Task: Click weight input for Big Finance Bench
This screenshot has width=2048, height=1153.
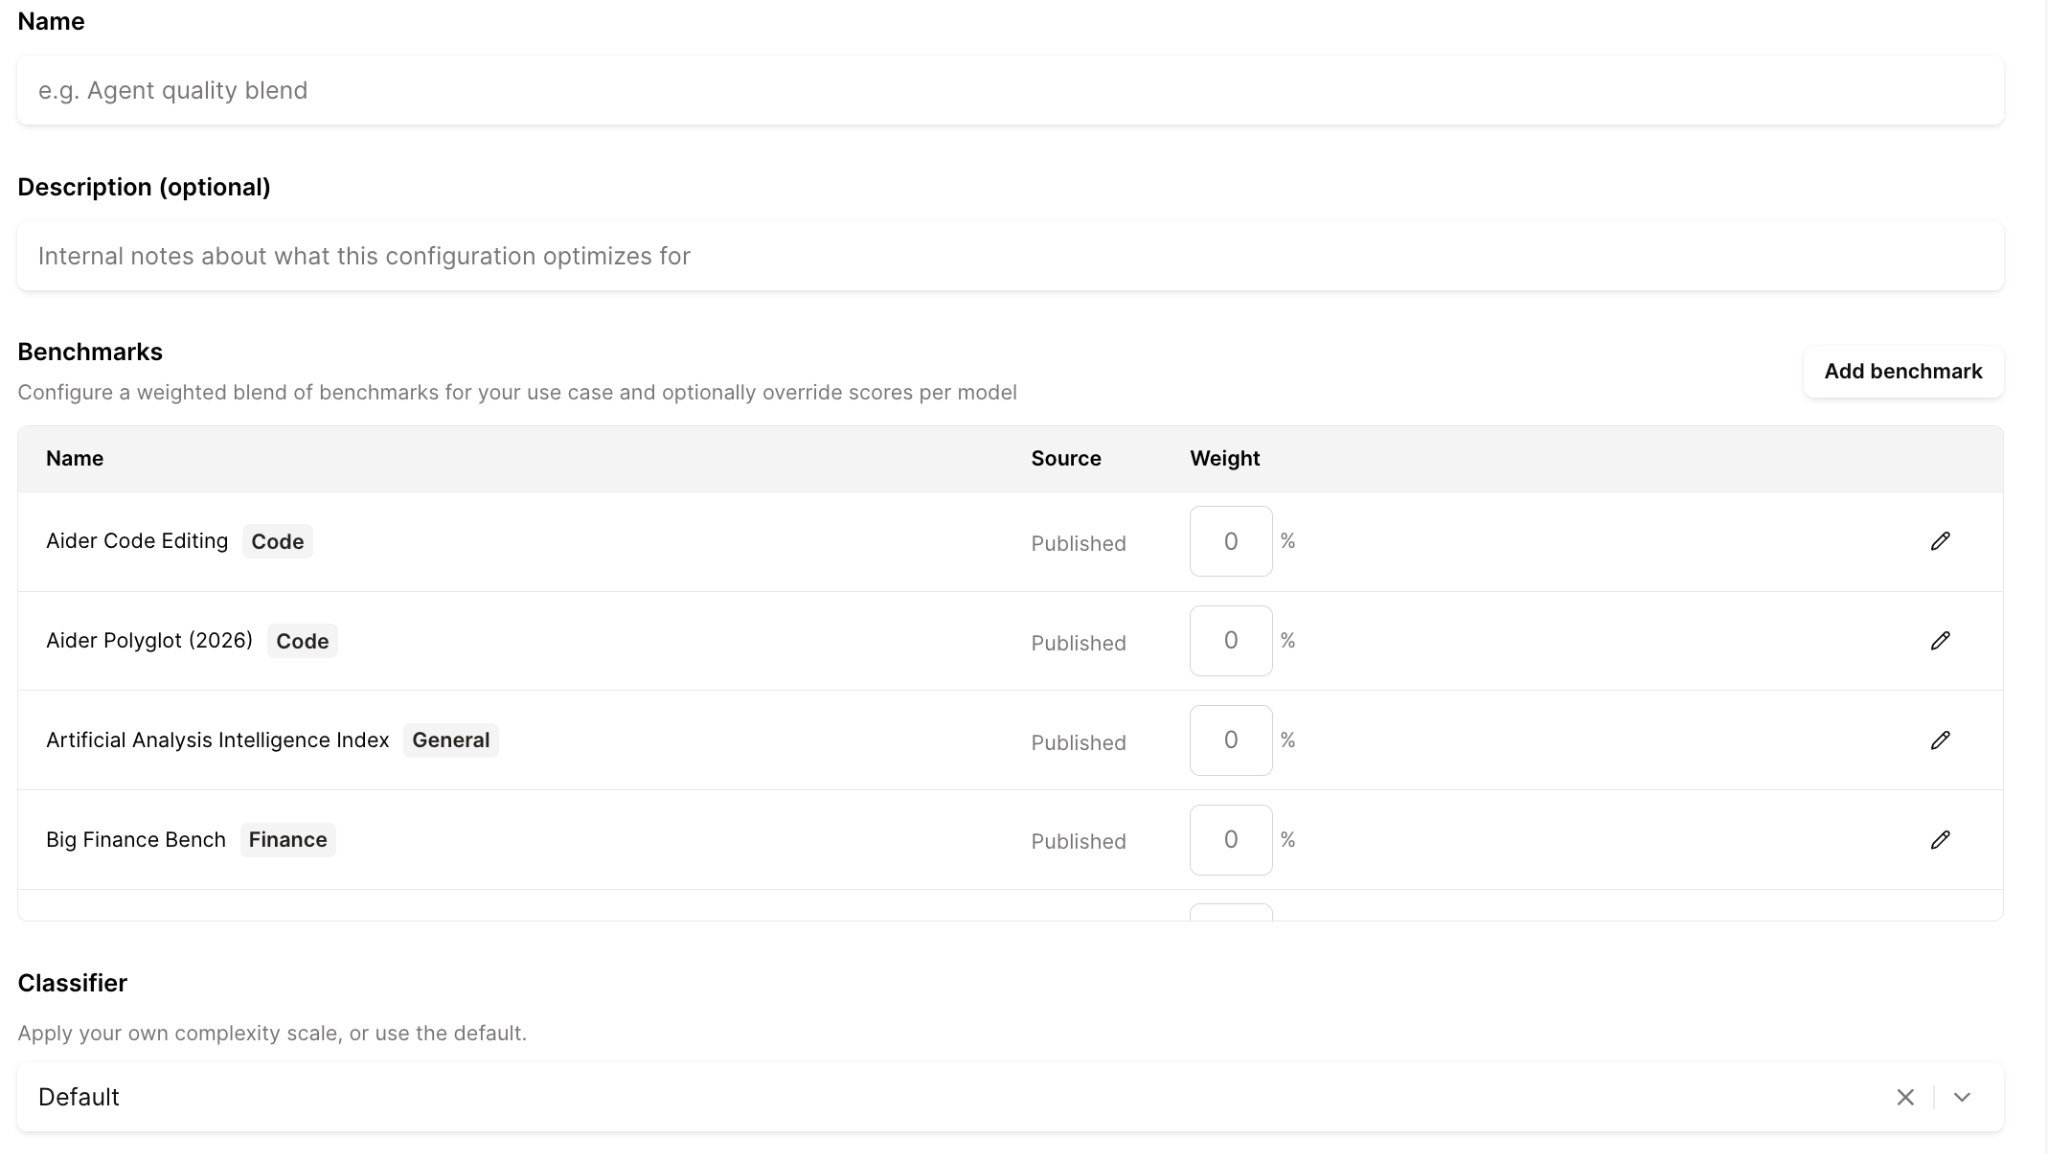Action: click(x=1230, y=840)
